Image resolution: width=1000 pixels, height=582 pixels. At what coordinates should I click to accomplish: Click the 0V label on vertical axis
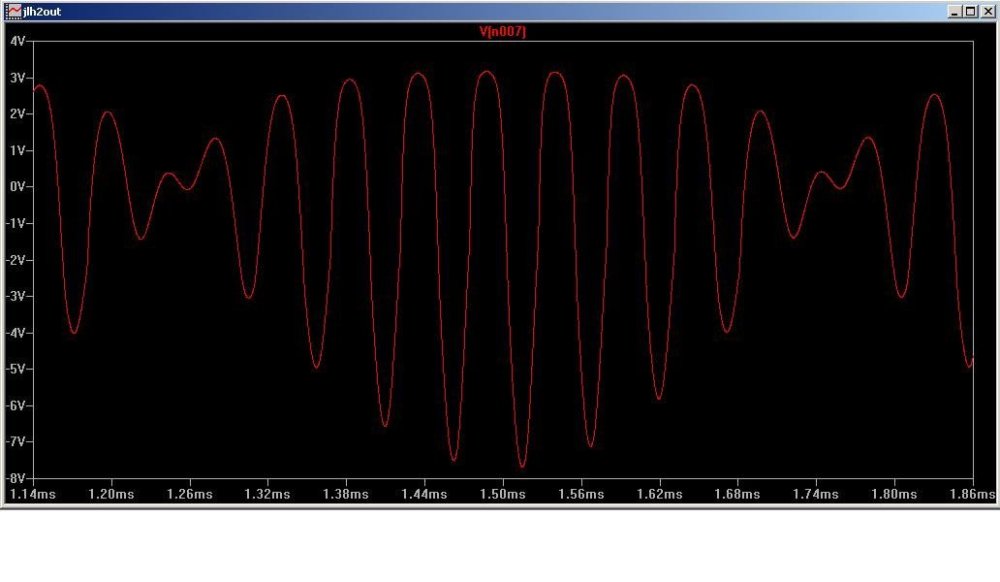tap(19, 187)
